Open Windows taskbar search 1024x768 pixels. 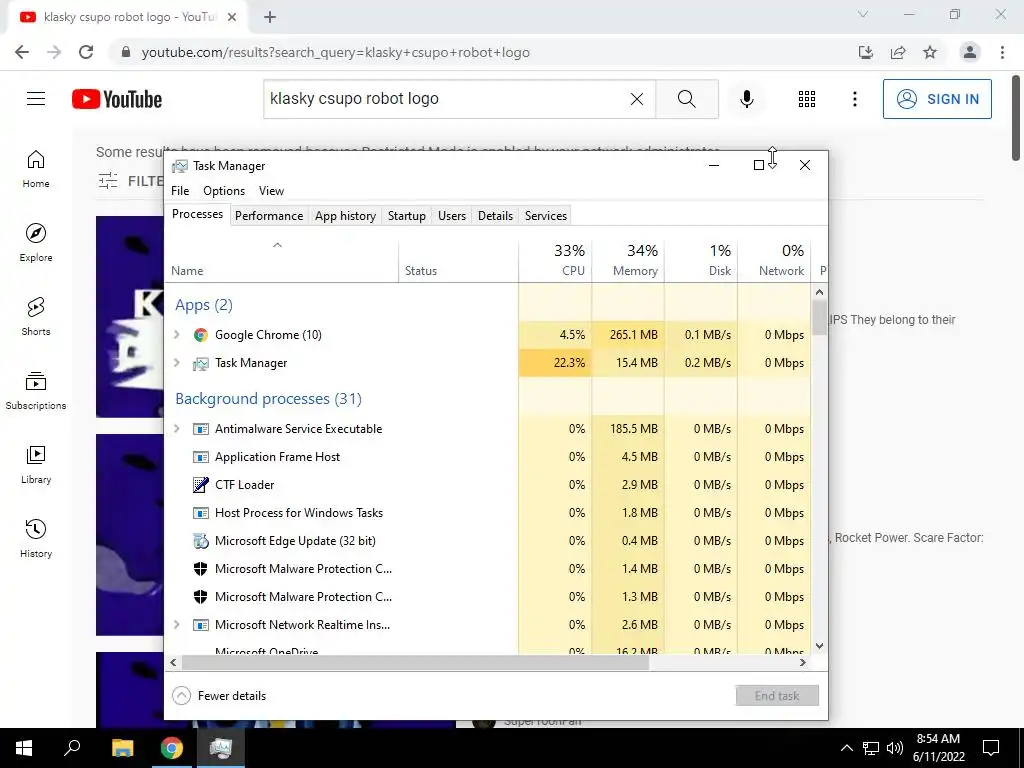(72, 748)
